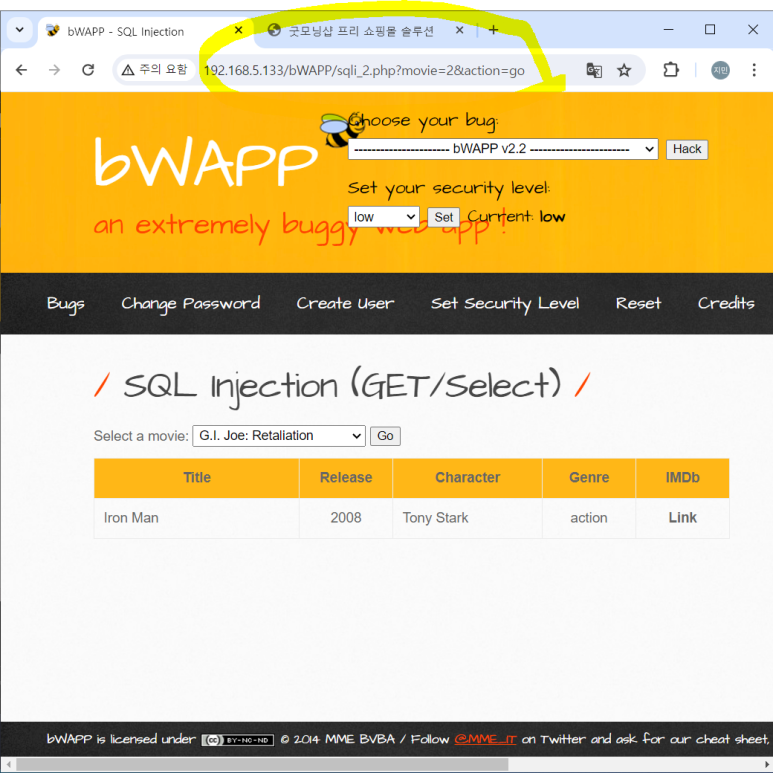Viewport: 773px width, 773px height.
Task: Open the security level low dropdown
Action: 384,217
